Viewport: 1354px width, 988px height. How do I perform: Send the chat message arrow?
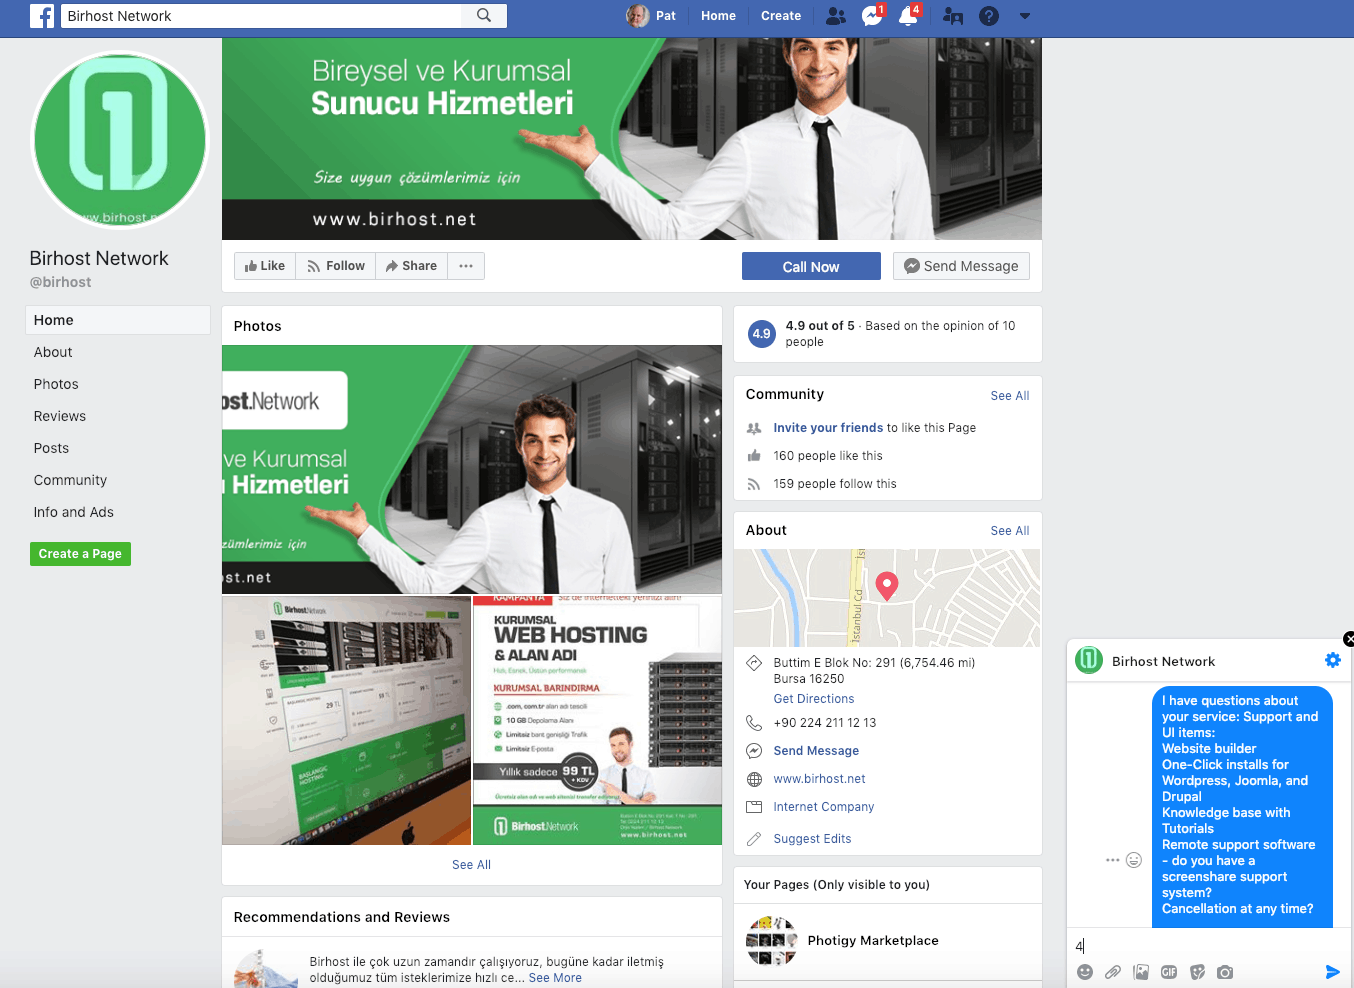pos(1332,972)
